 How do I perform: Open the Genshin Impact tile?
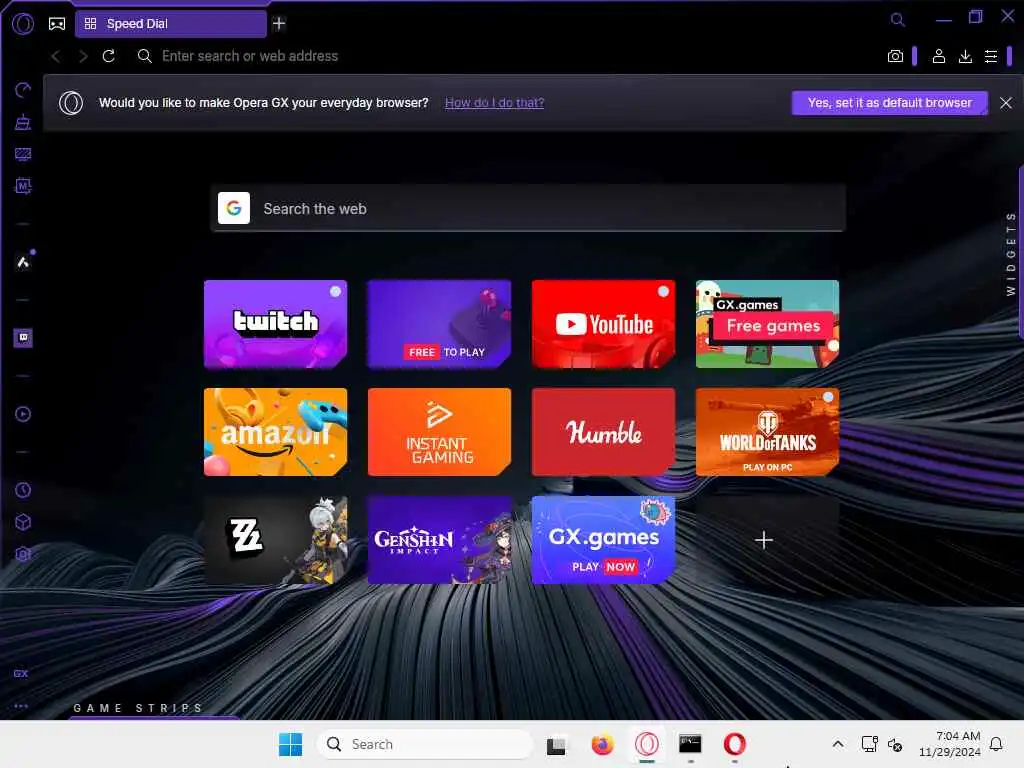pos(440,539)
